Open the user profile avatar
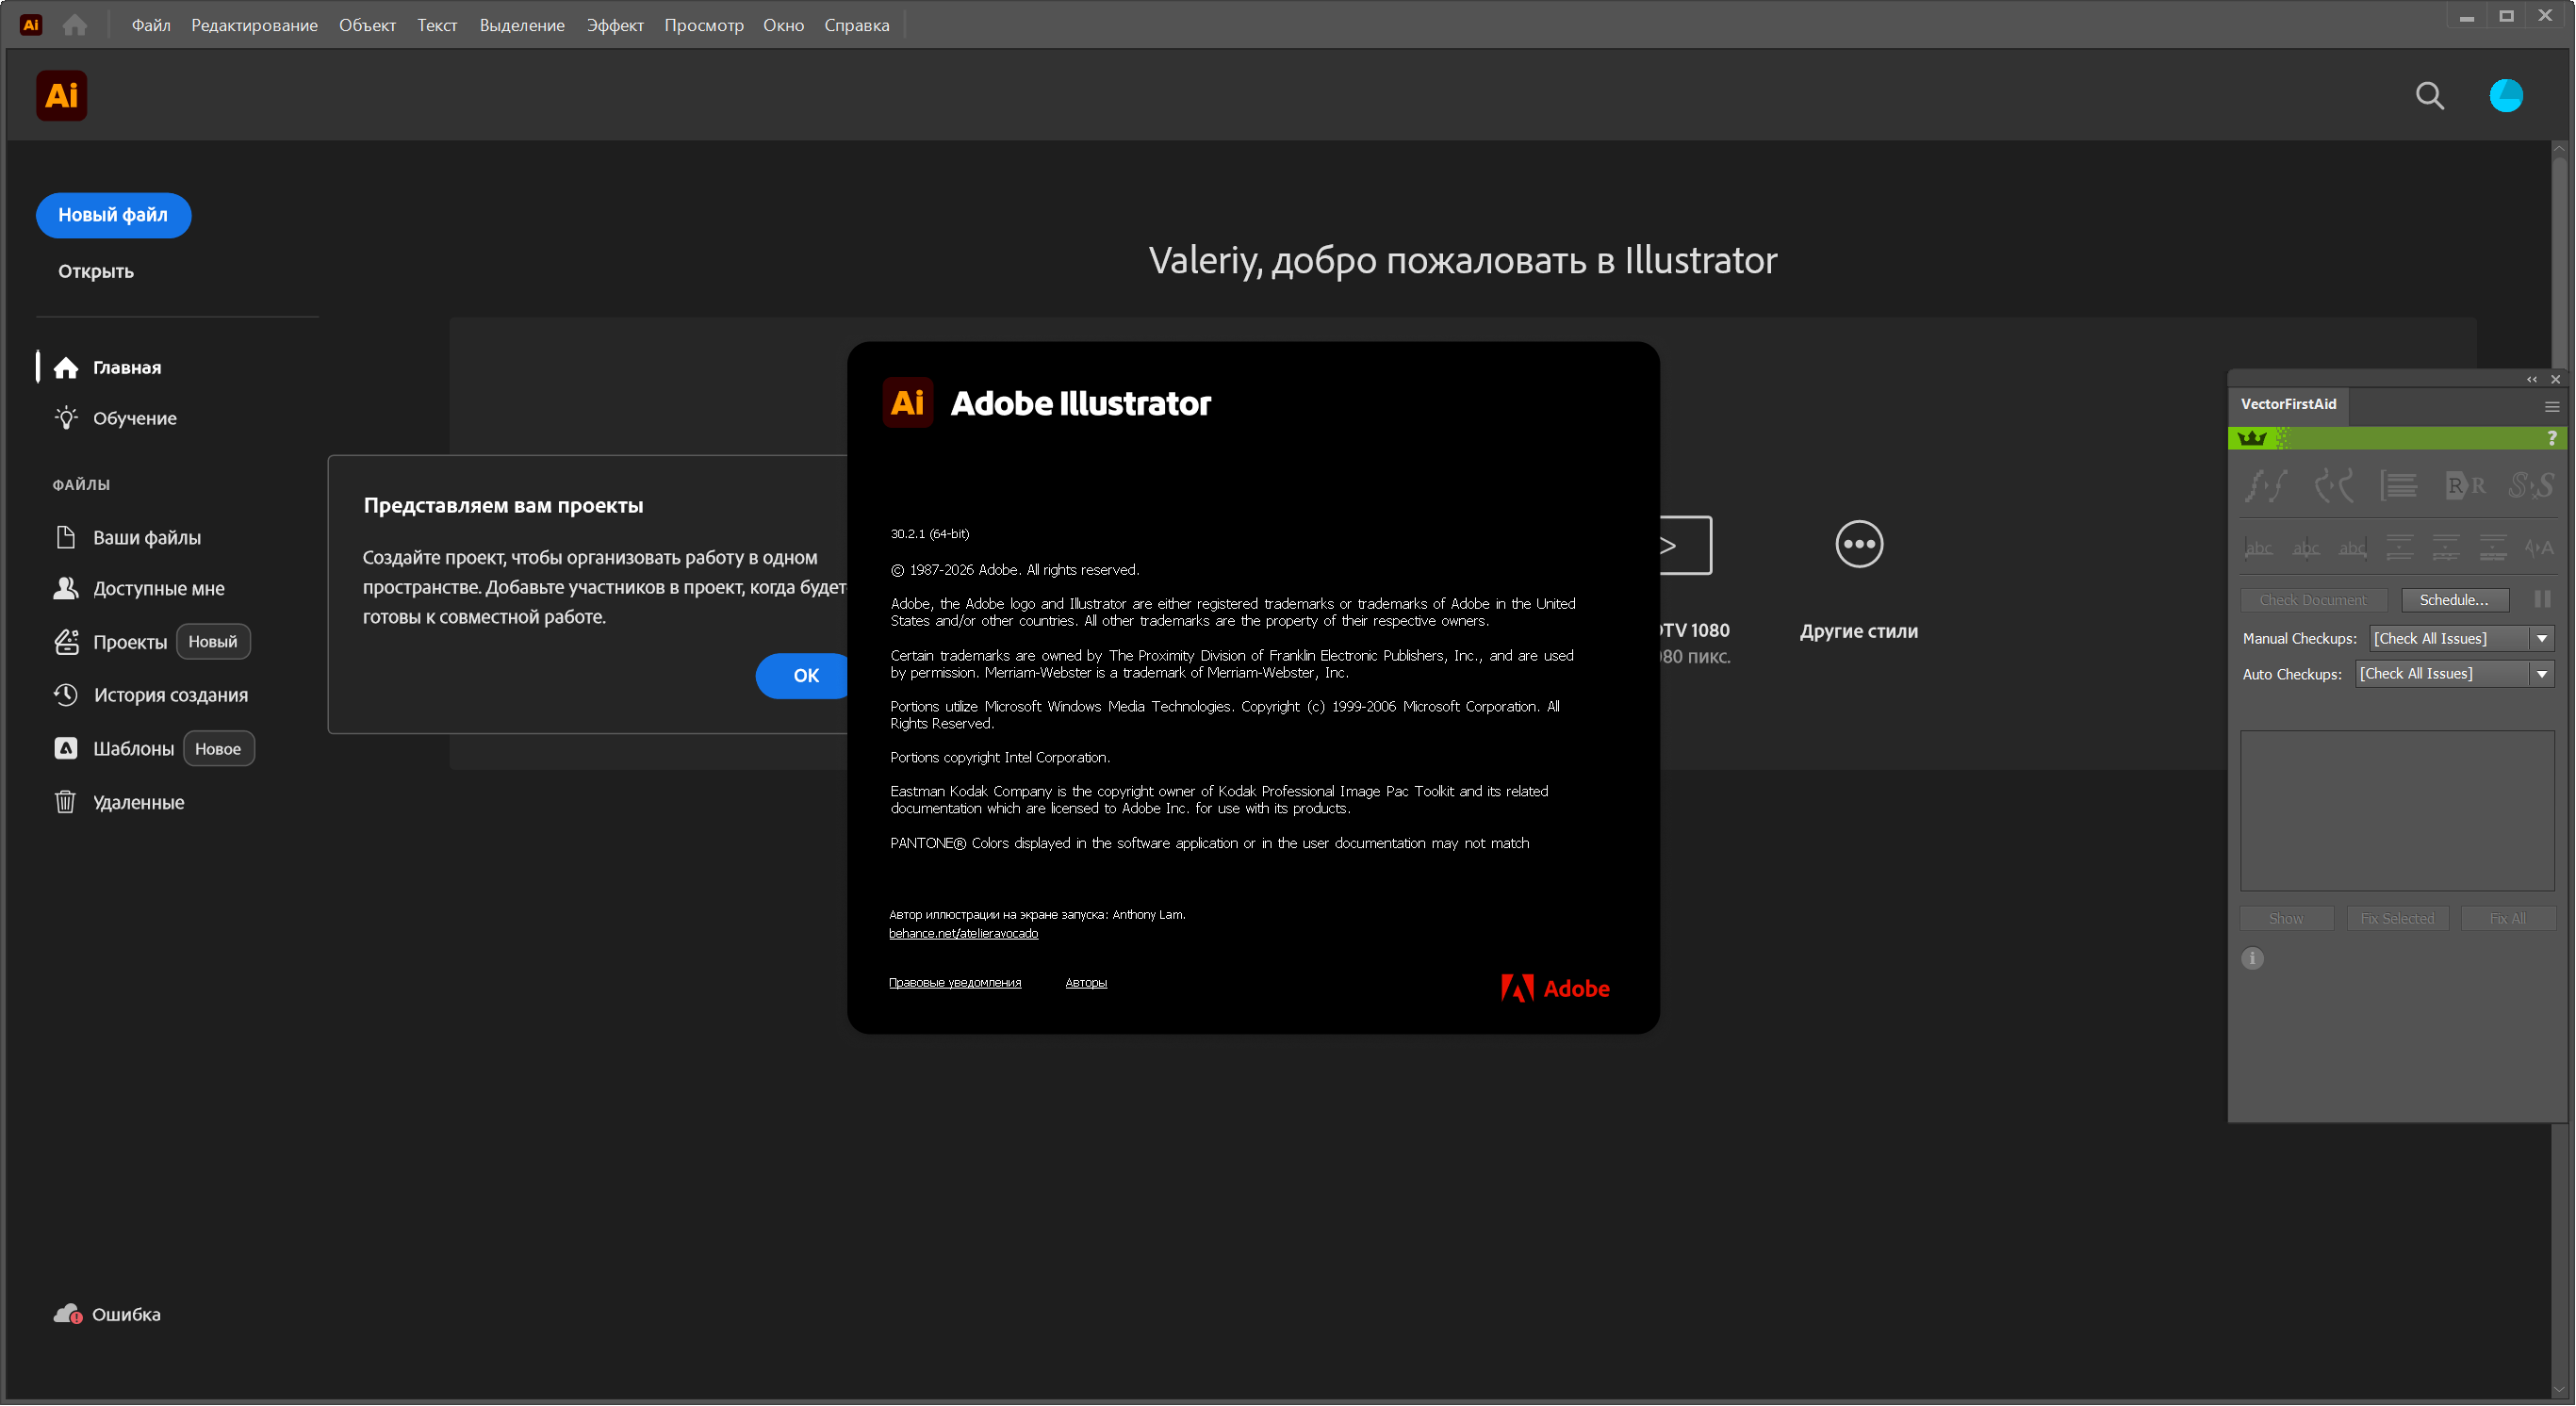This screenshot has height=1406, width=2576. tap(2505, 96)
